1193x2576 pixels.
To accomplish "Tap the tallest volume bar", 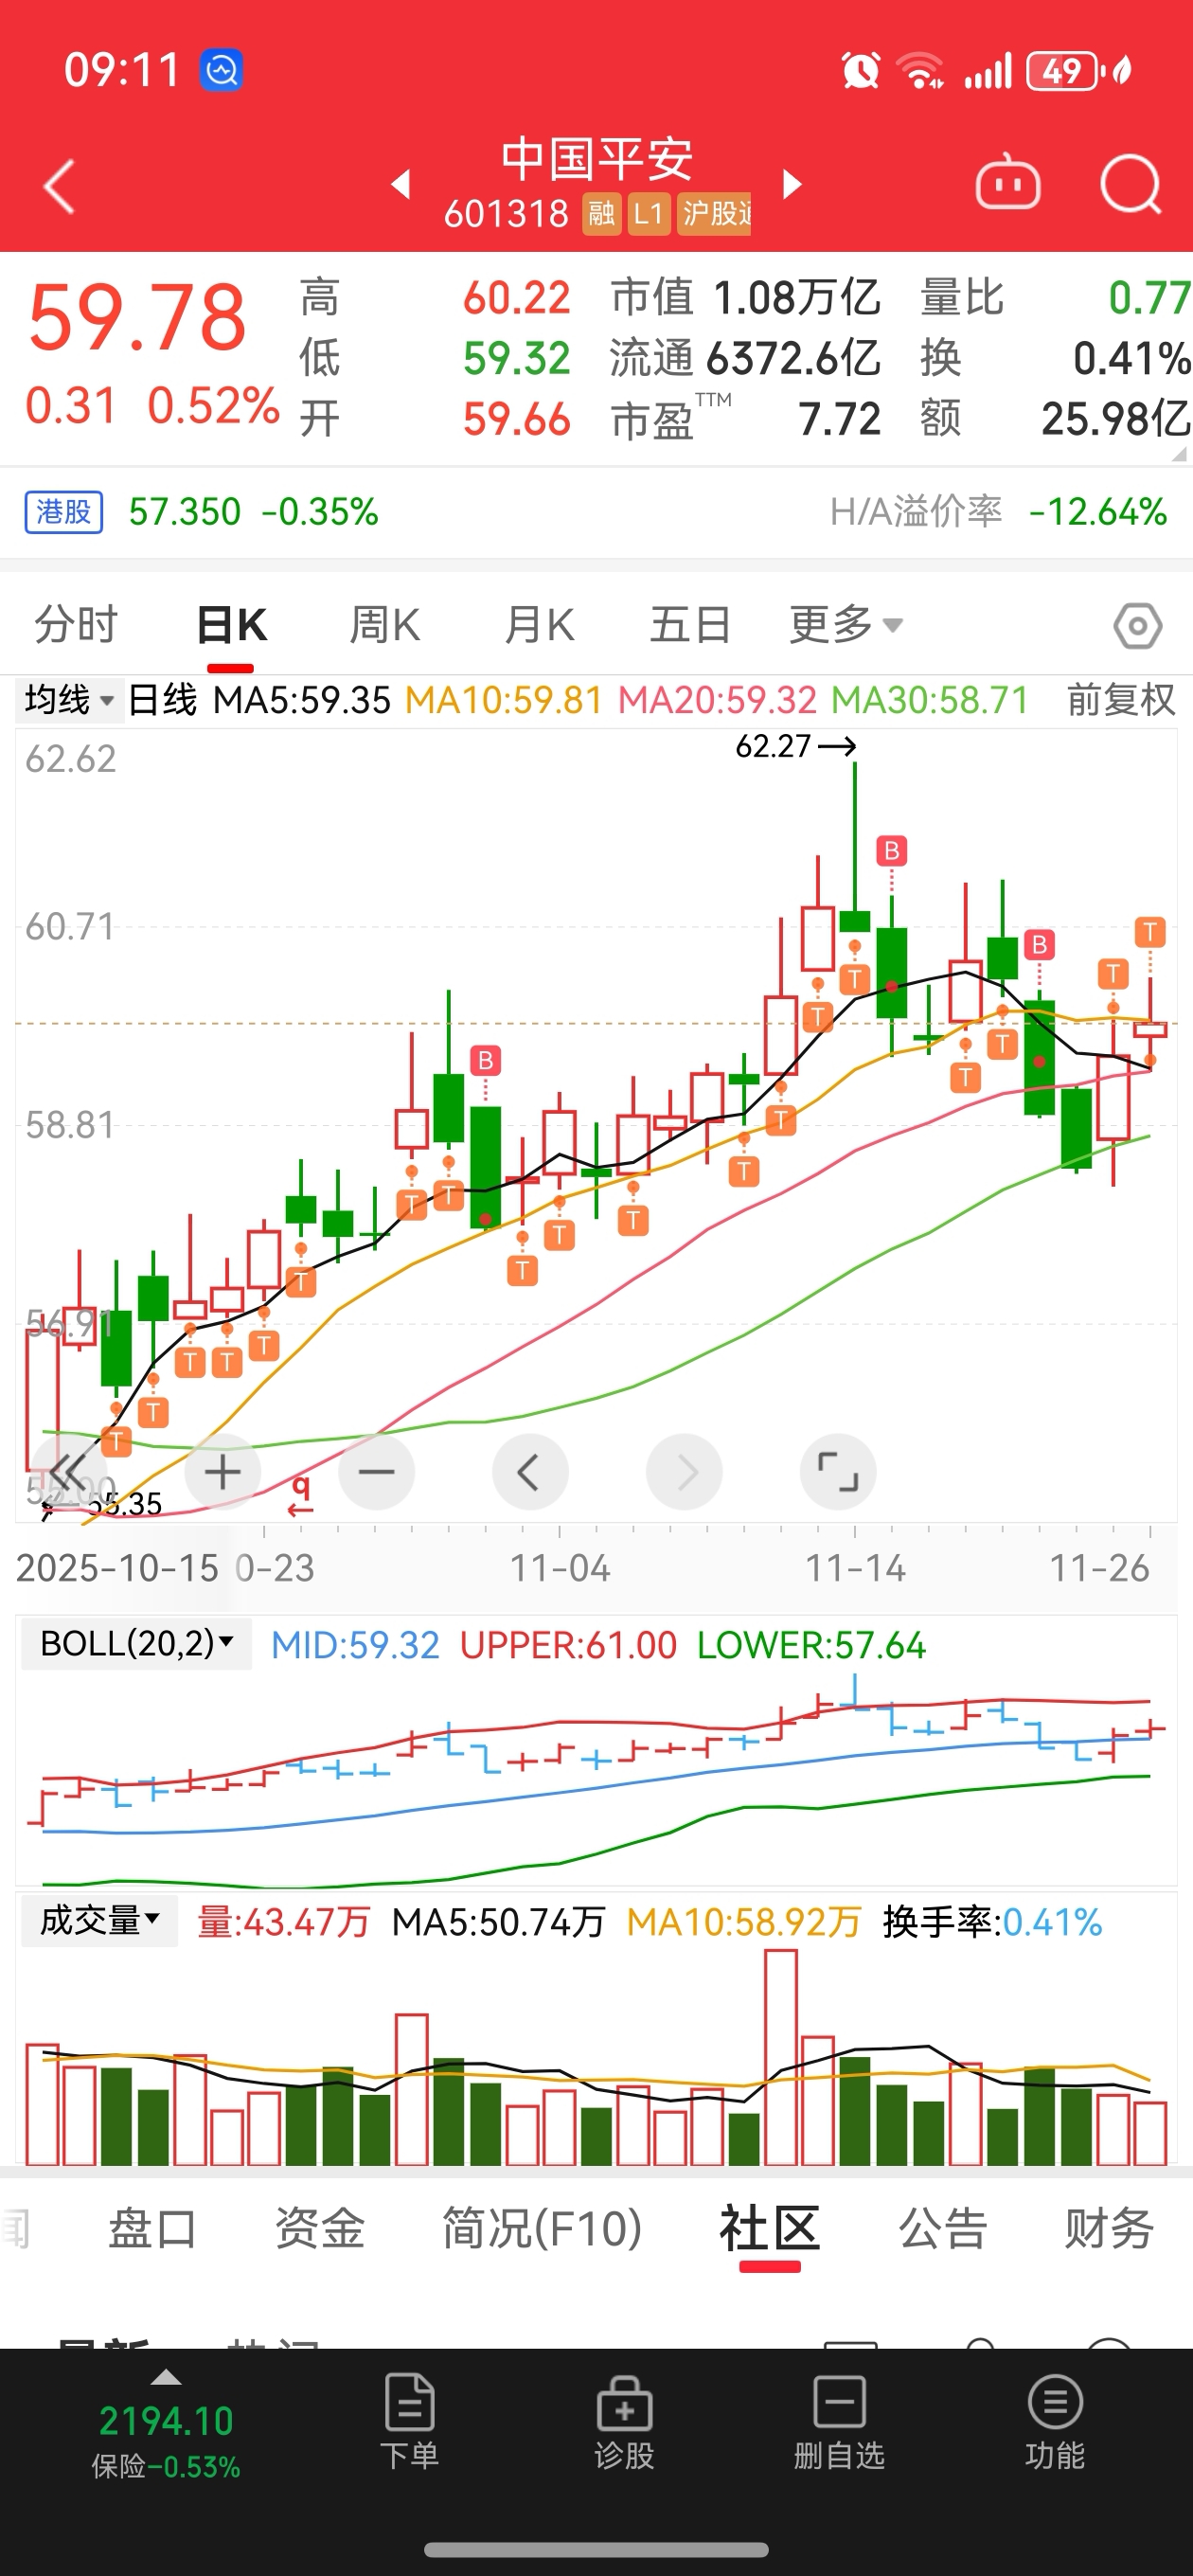I will click(x=781, y=2058).
